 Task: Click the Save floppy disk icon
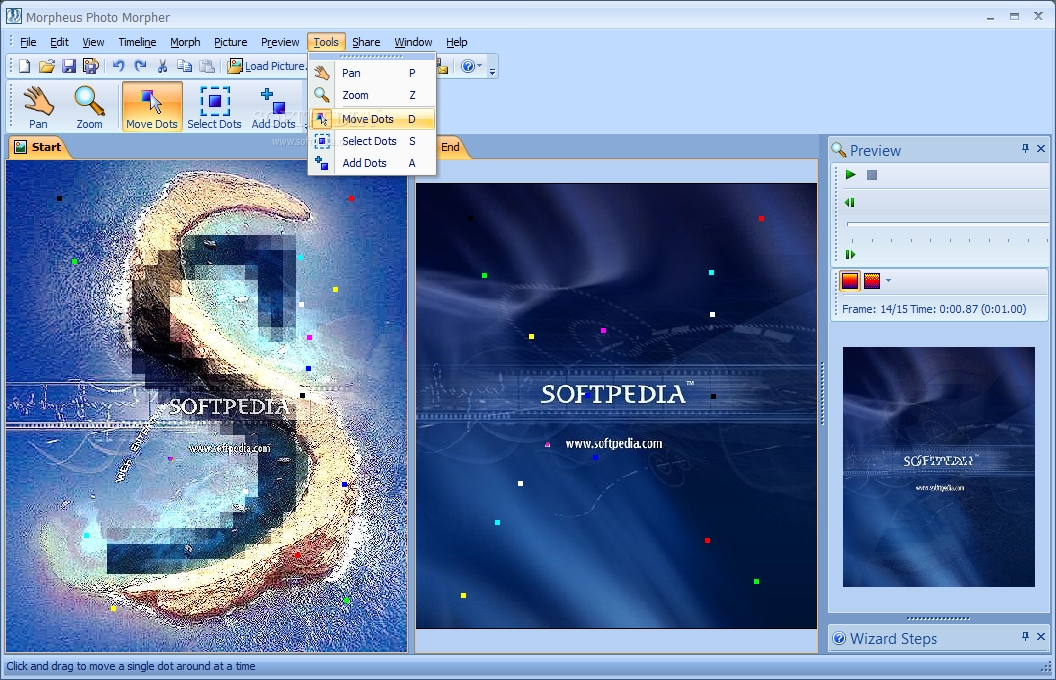click(x=69, y=66)
